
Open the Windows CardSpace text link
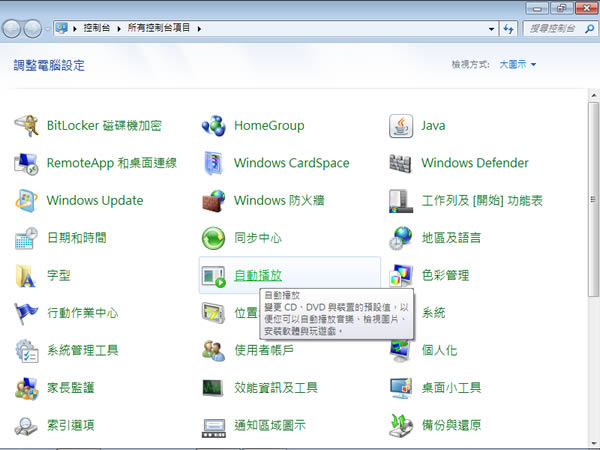(x=292, y=163)
